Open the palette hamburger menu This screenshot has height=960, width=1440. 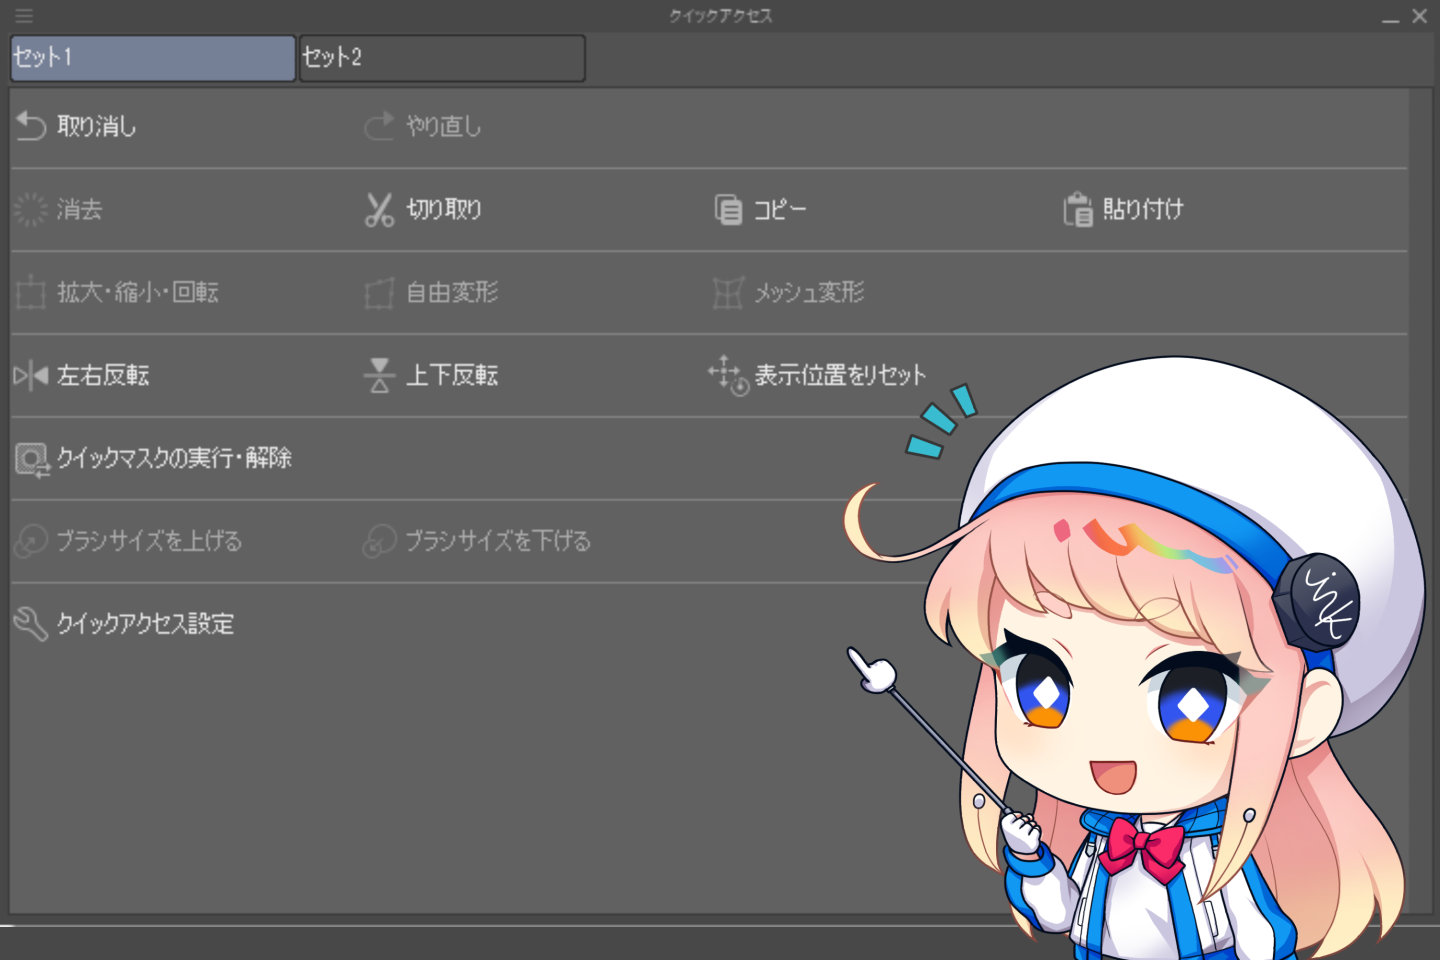click(23, 15)
